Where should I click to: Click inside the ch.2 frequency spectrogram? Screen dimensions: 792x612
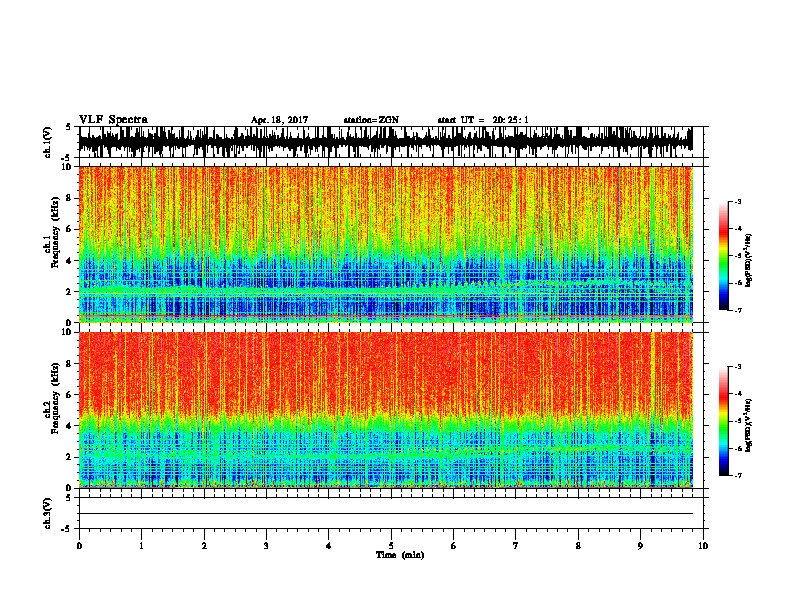[386, 410]
